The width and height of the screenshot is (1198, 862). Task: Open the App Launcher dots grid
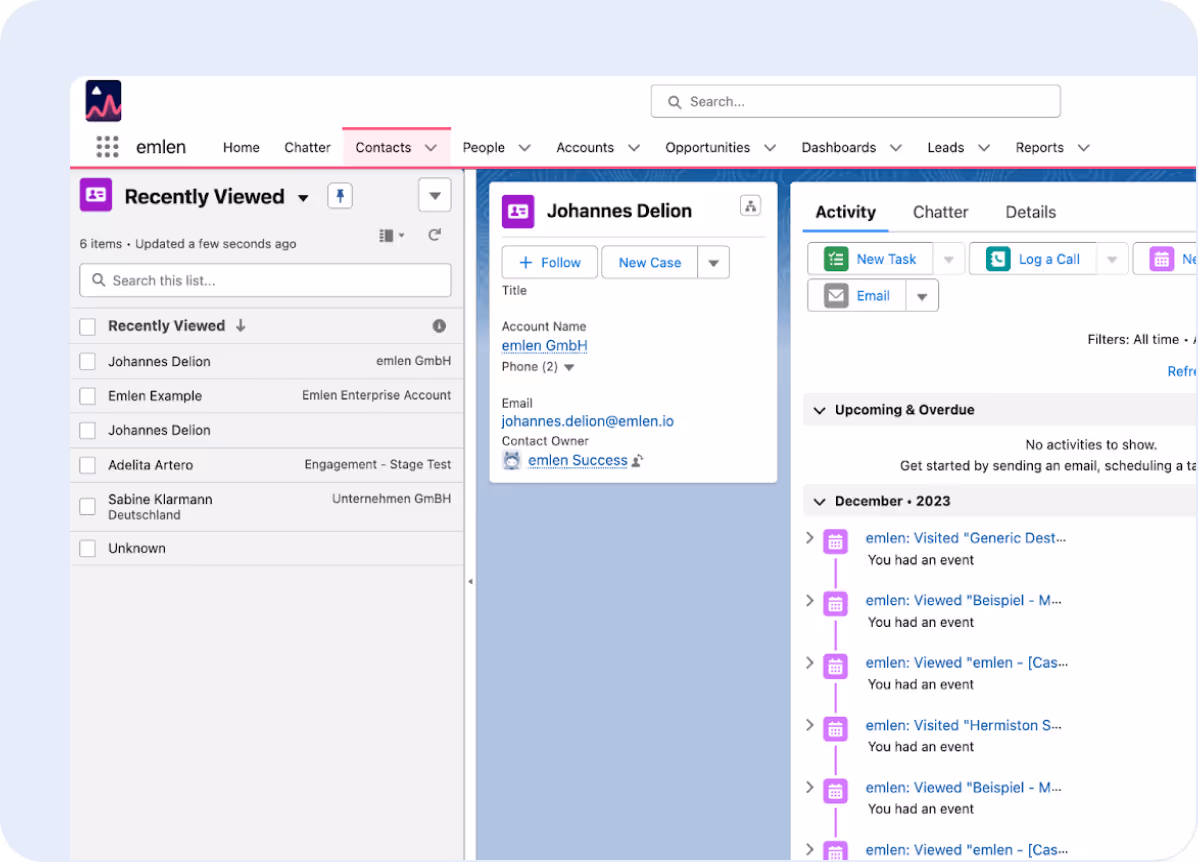107,147
